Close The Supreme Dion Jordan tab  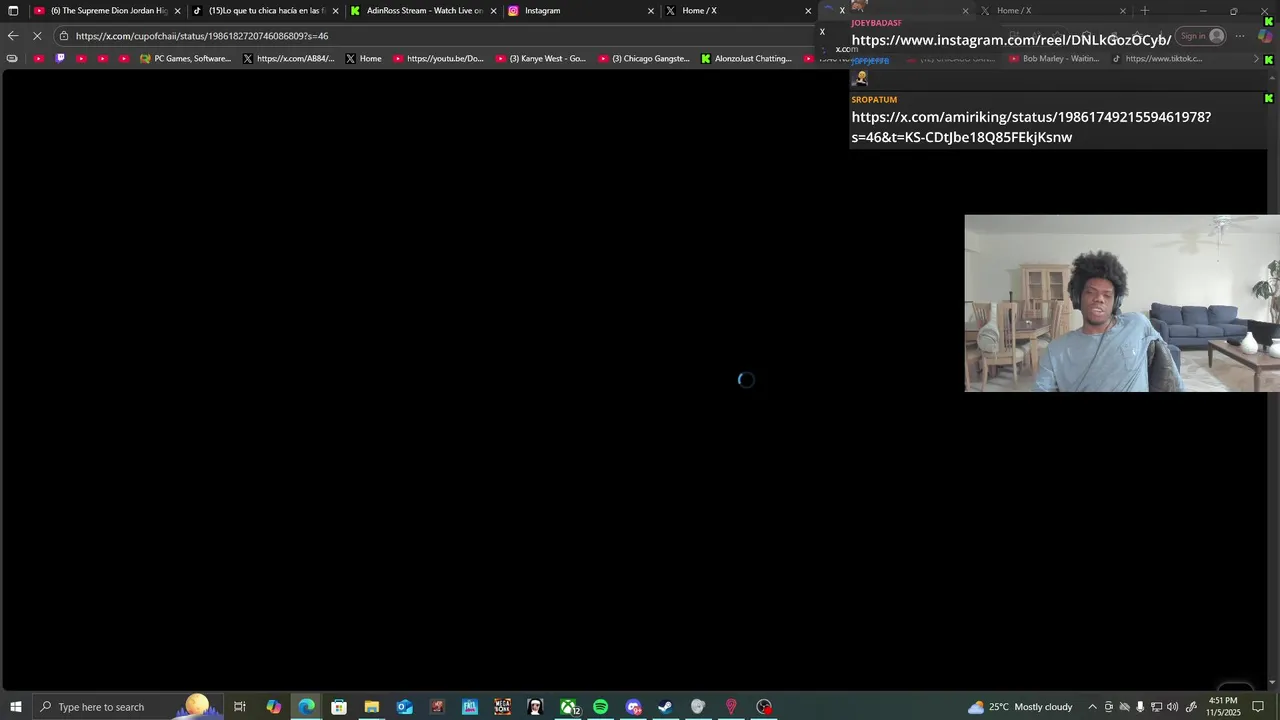(178, 11)
